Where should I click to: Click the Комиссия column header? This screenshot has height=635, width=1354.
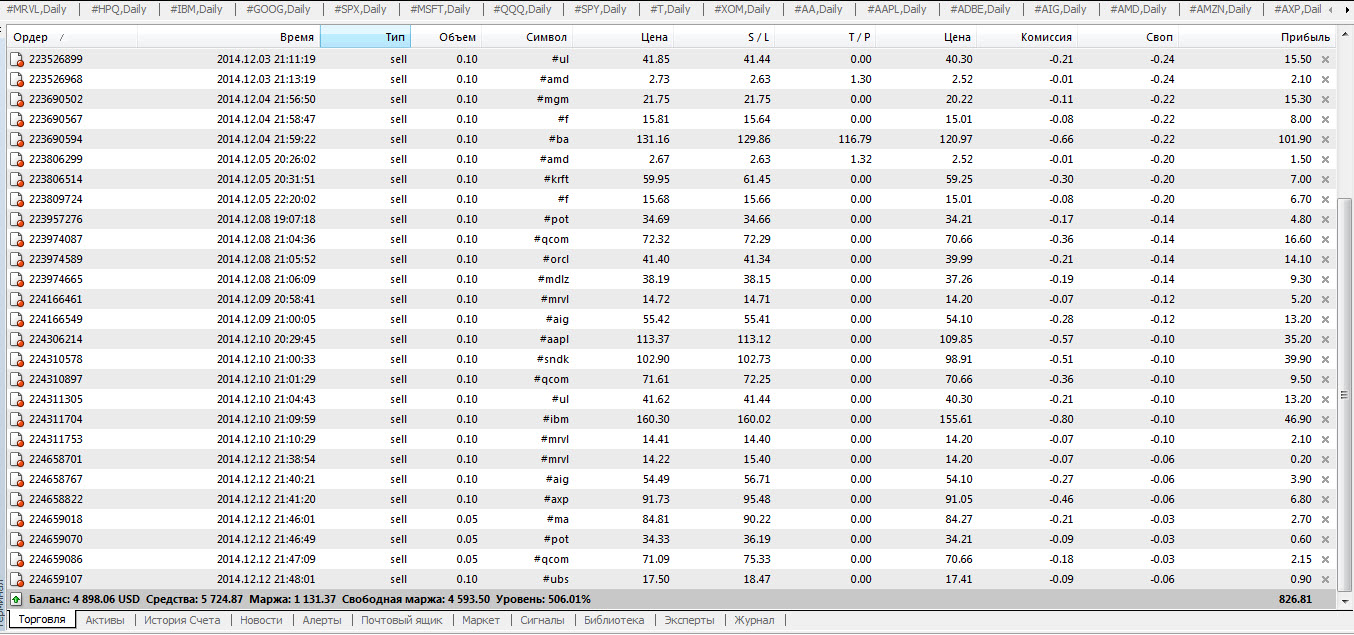click(x=1027, y=37)
